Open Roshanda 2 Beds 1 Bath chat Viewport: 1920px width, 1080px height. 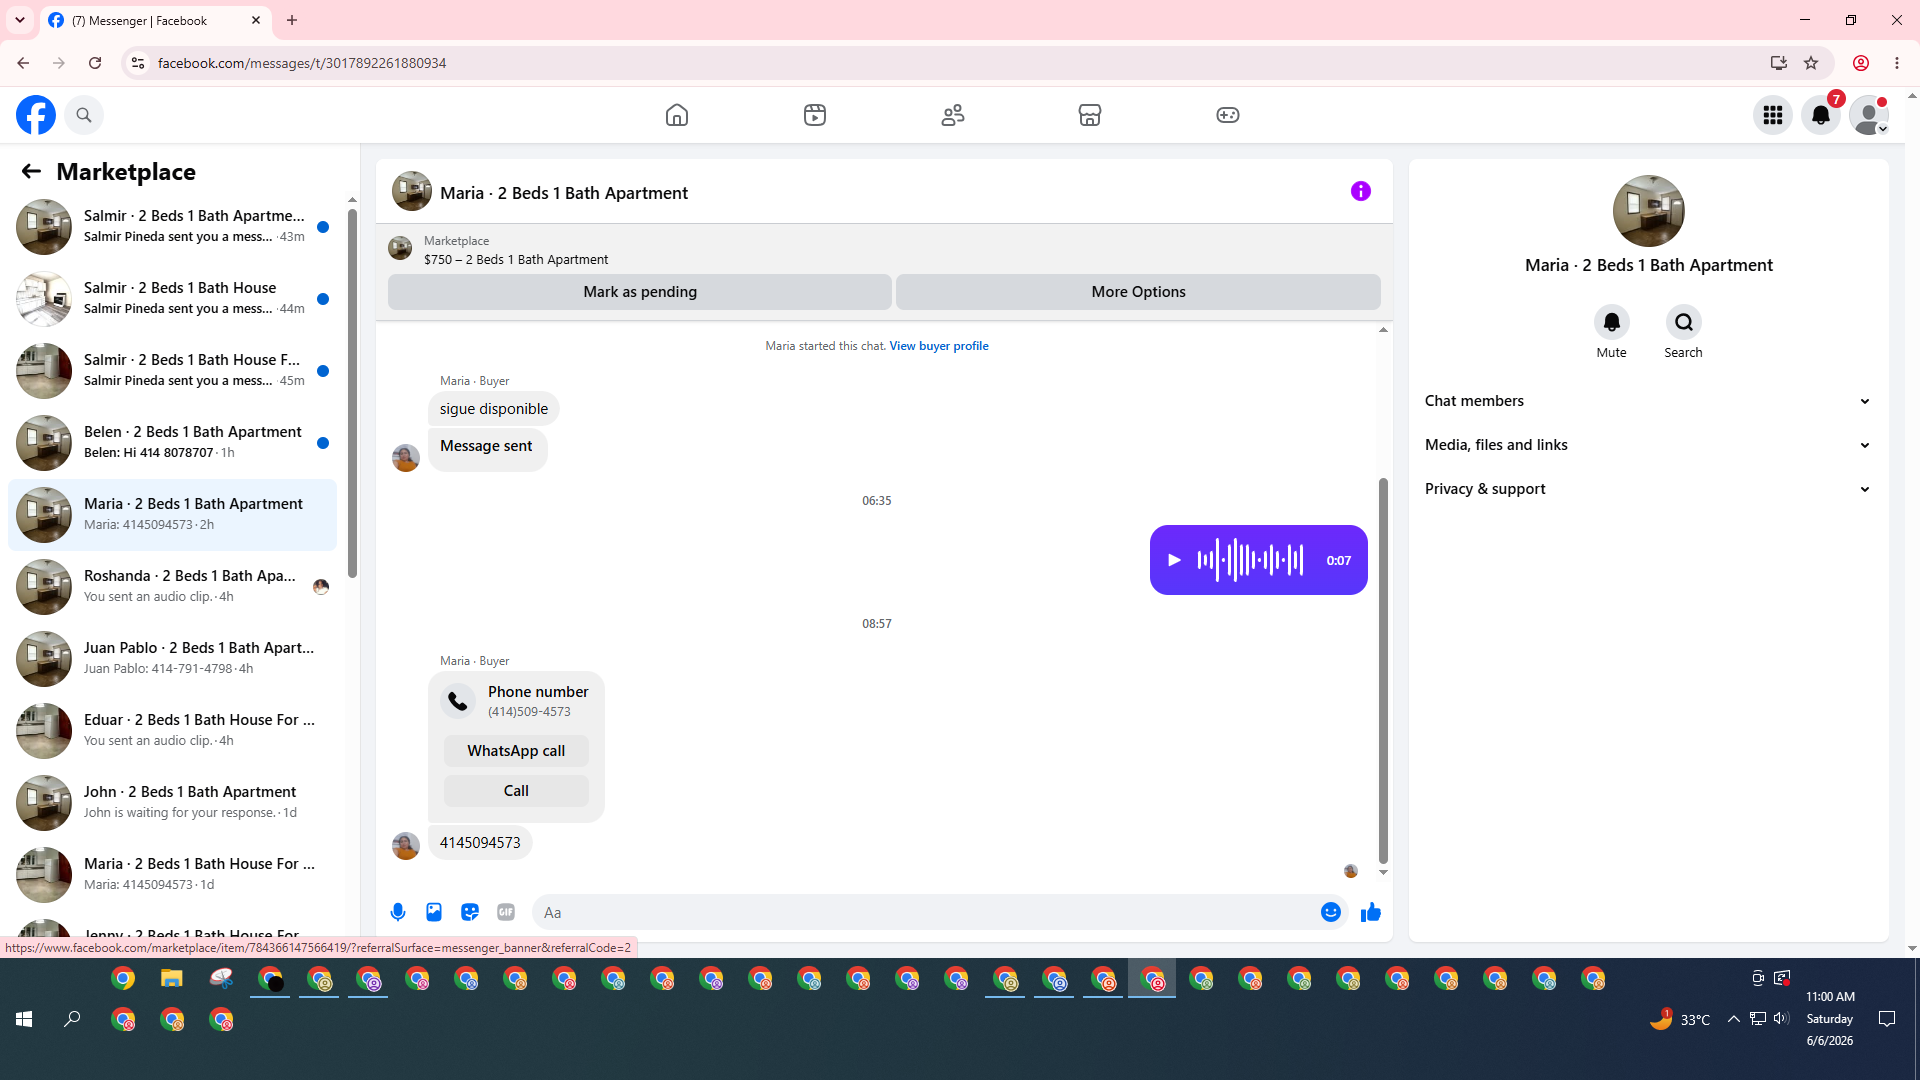tap(172, 587)
